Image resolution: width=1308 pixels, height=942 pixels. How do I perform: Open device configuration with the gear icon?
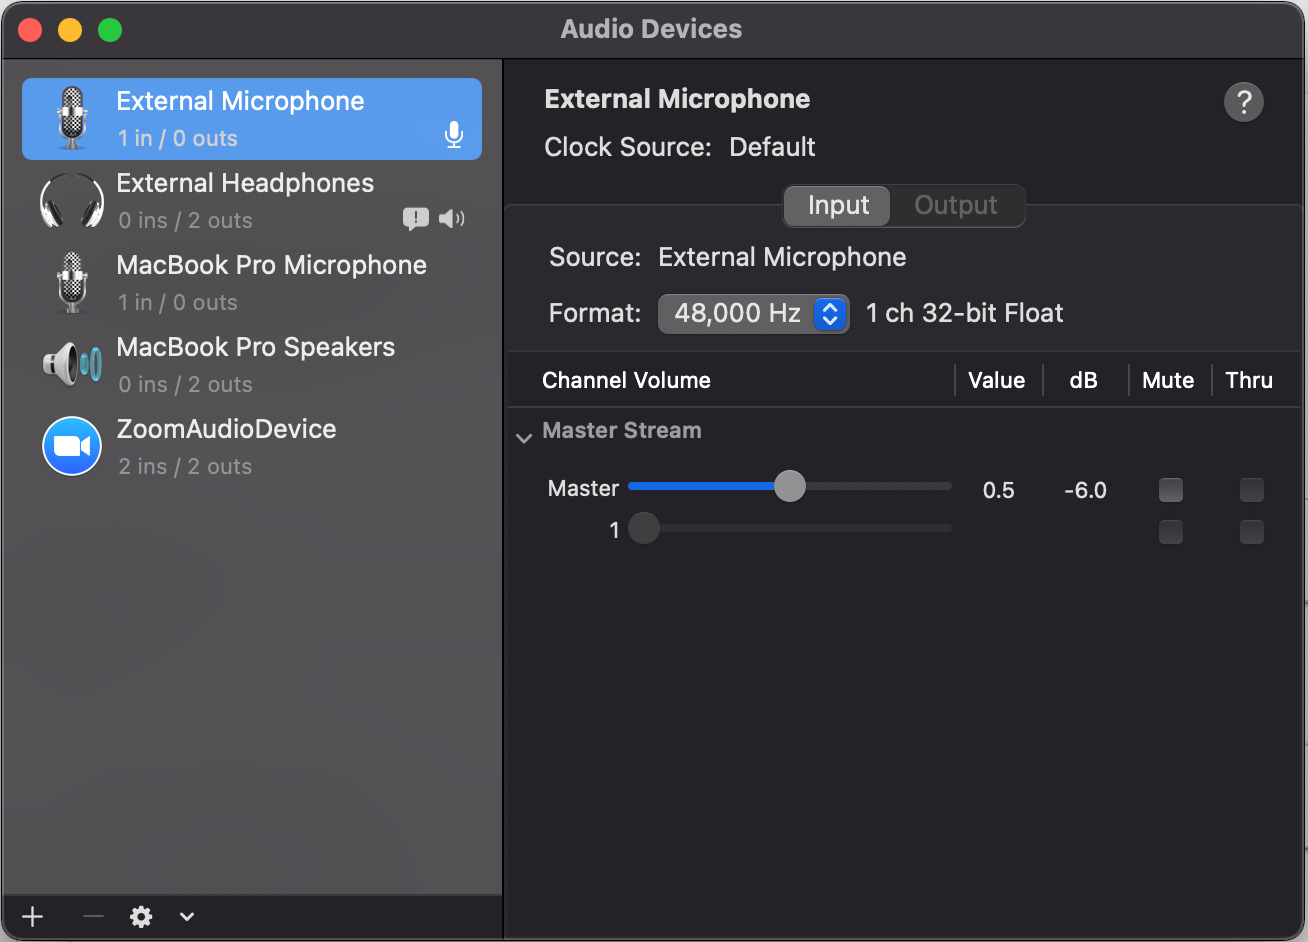coord(141,916)
